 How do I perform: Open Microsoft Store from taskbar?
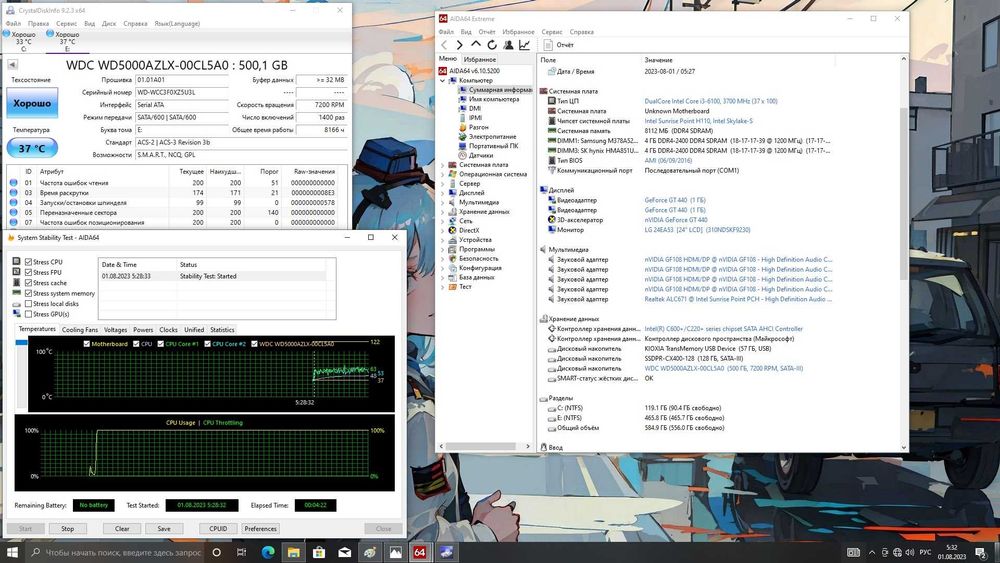pos(319,552)
